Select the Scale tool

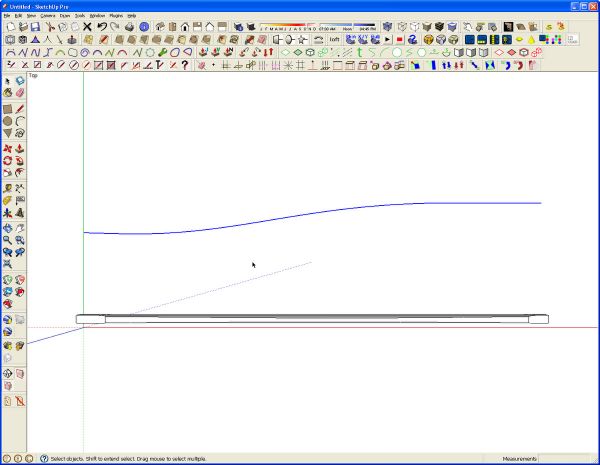click(x=8, y=173)
